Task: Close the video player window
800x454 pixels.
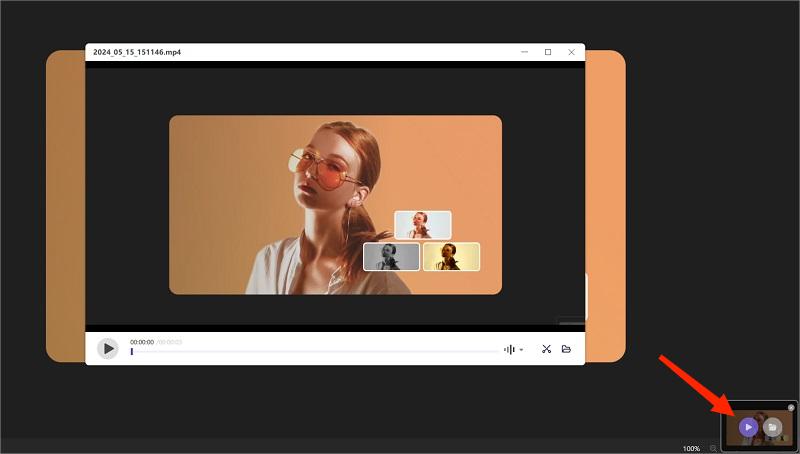Action: click(x=571, y=52)
